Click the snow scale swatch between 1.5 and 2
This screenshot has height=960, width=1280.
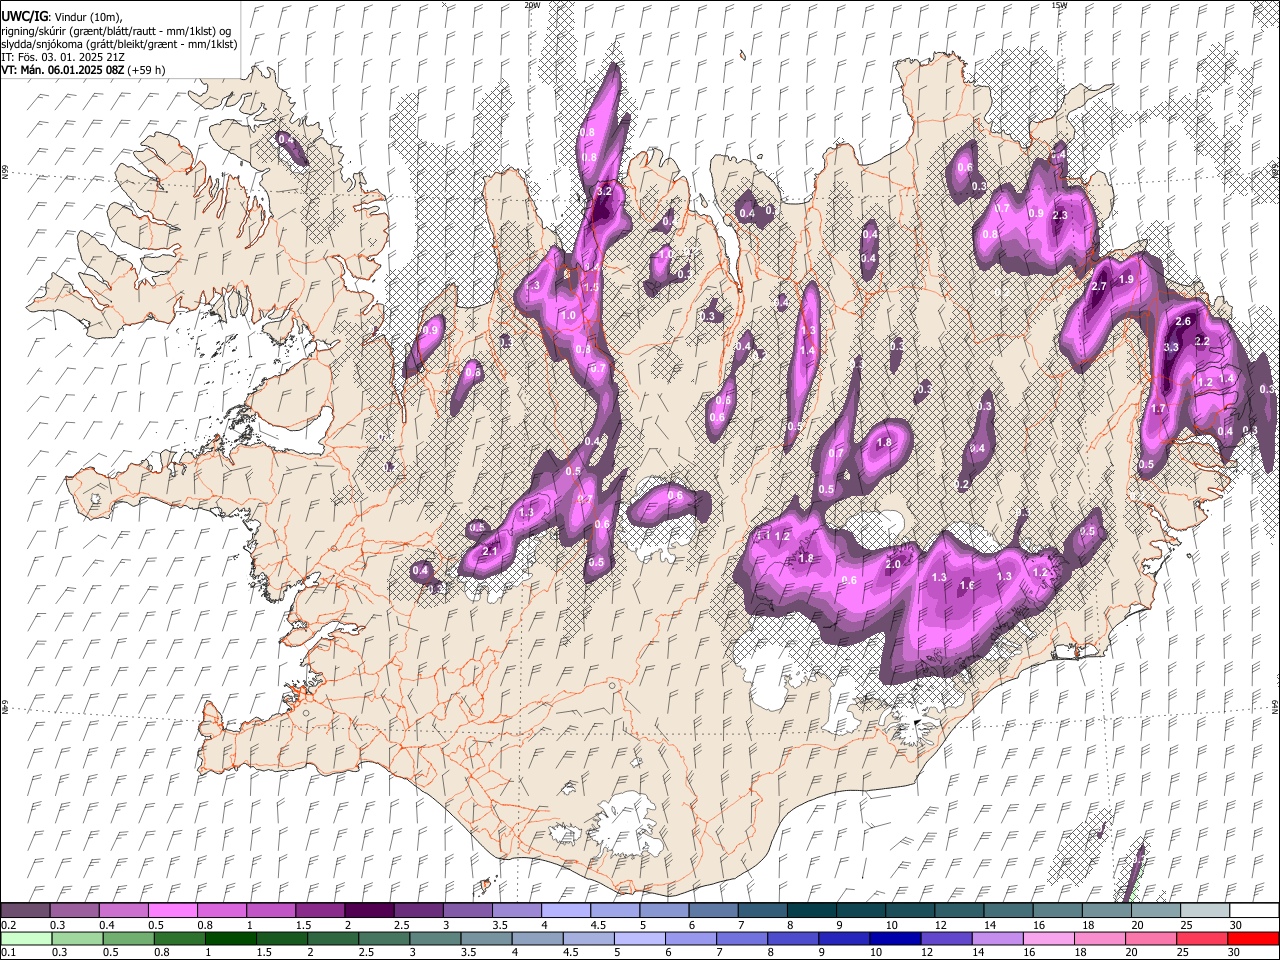click(x=319, y=911)
